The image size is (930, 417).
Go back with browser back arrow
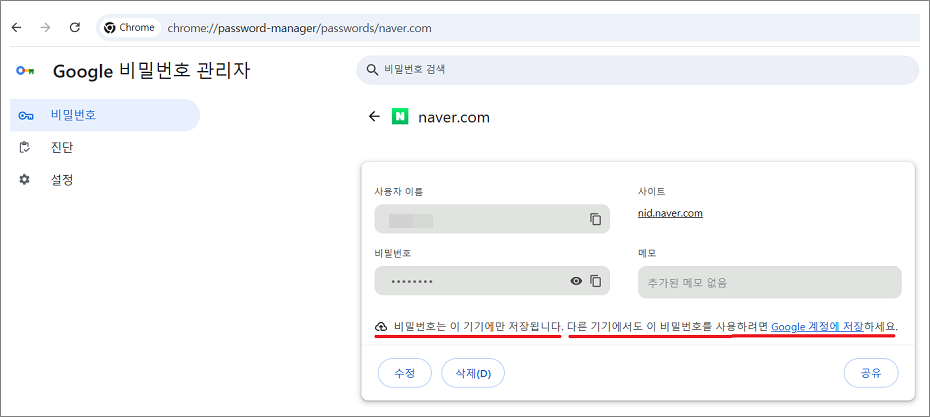(17, 27)
